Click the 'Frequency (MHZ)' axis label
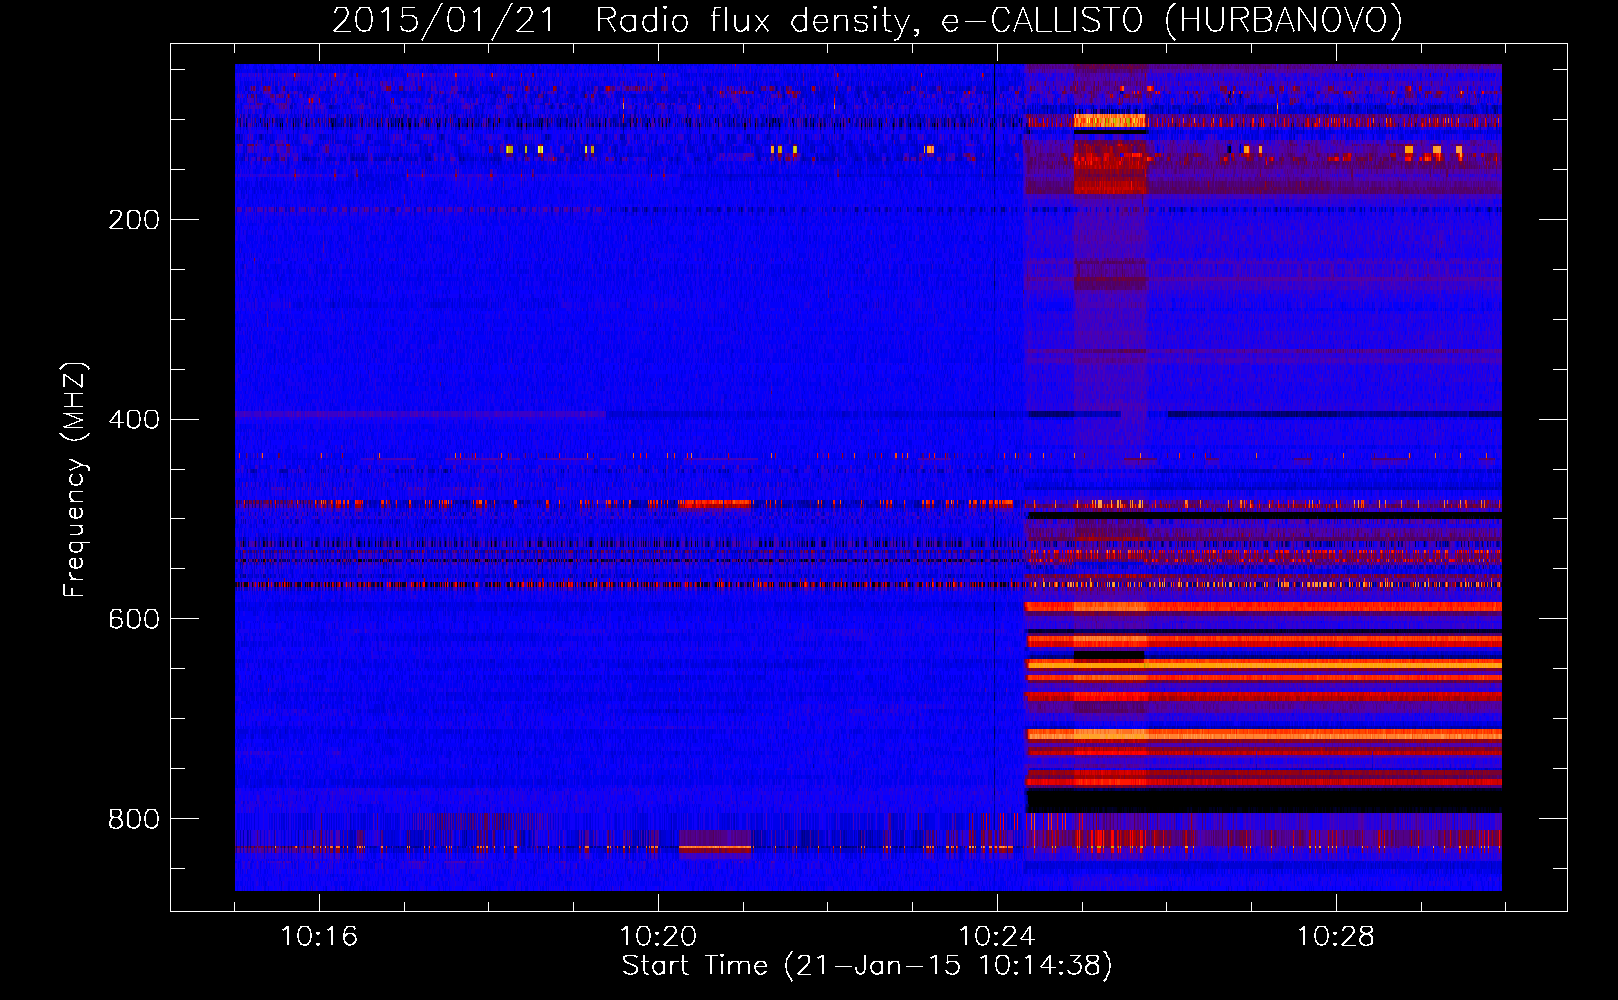This screenshot has width=1618, height=1000. [x=75, y=480]
